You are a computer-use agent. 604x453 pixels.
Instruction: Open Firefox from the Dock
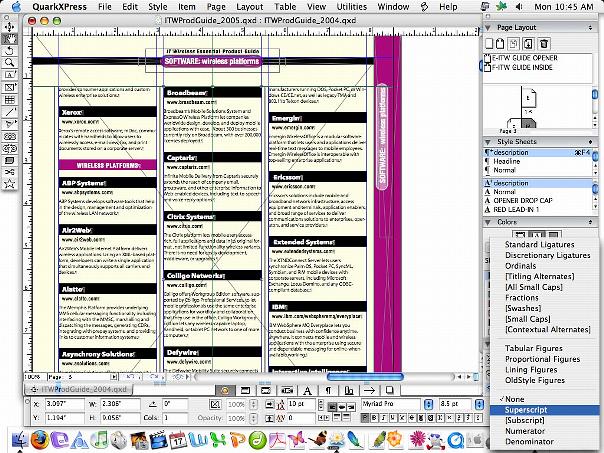tap(40, 440)
